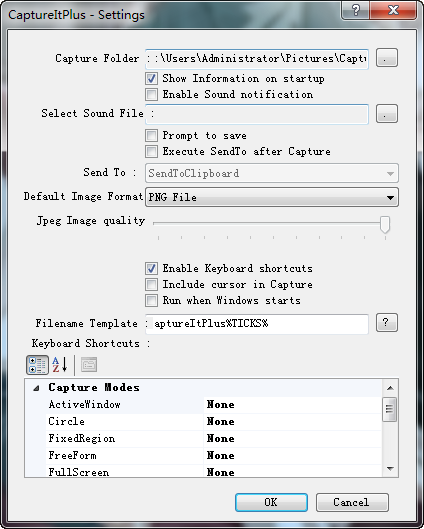This screenshot has height=529, width=424.
Task: Enable Include cursor in Capture
Action: tap(151, 284)
